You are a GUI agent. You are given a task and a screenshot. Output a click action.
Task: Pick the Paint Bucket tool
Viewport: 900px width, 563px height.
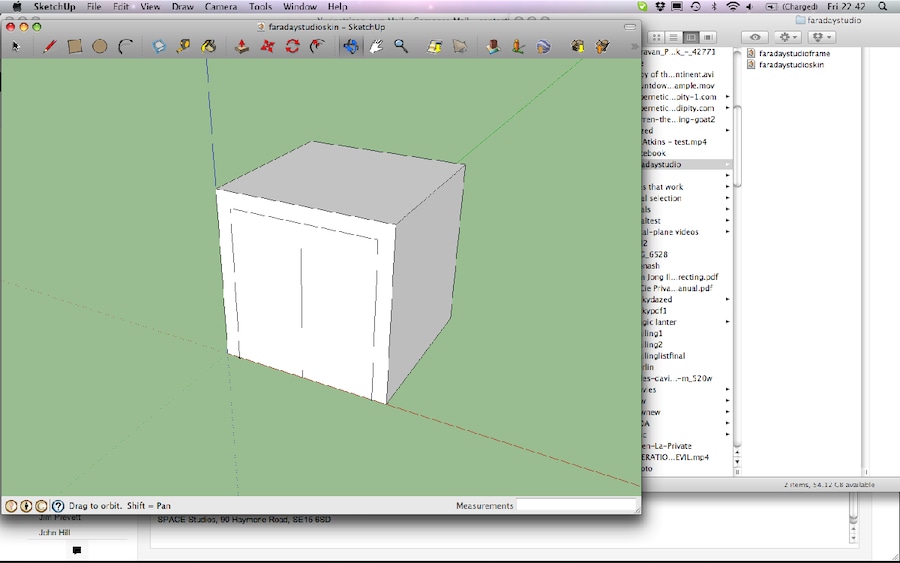(x=208, y=46)
